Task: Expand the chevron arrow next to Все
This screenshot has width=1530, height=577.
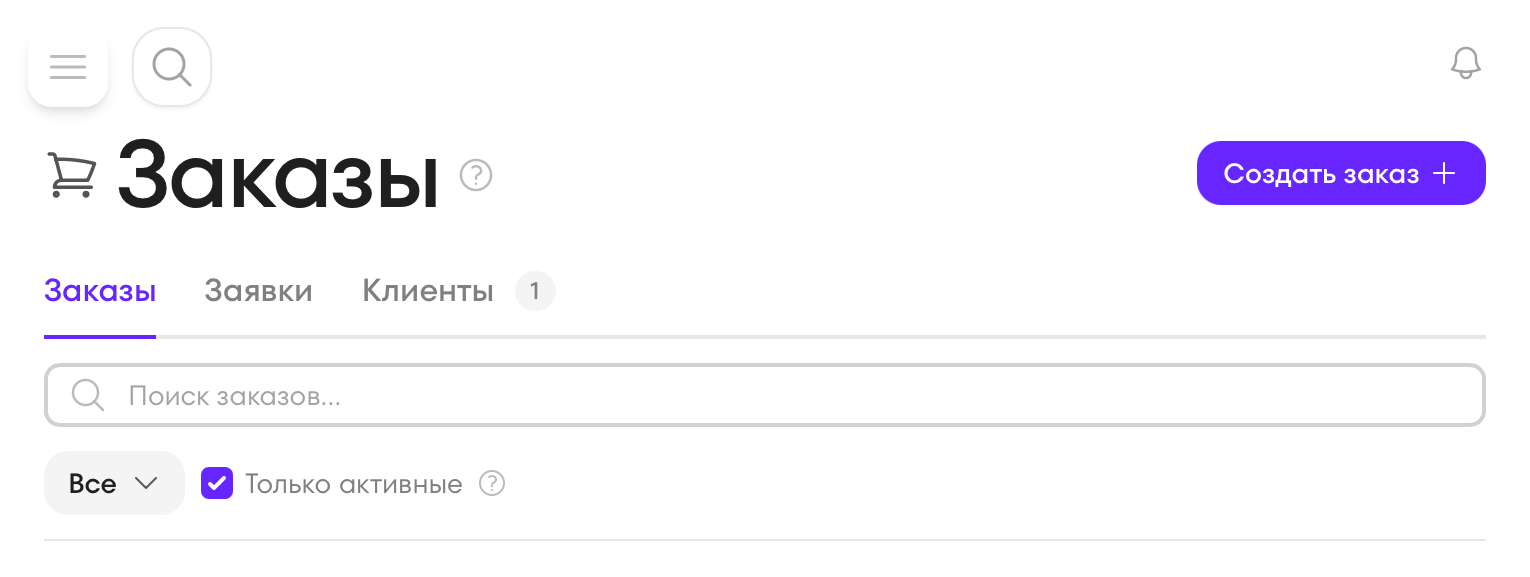Action: pyautogui.click(x=146, y=484)
